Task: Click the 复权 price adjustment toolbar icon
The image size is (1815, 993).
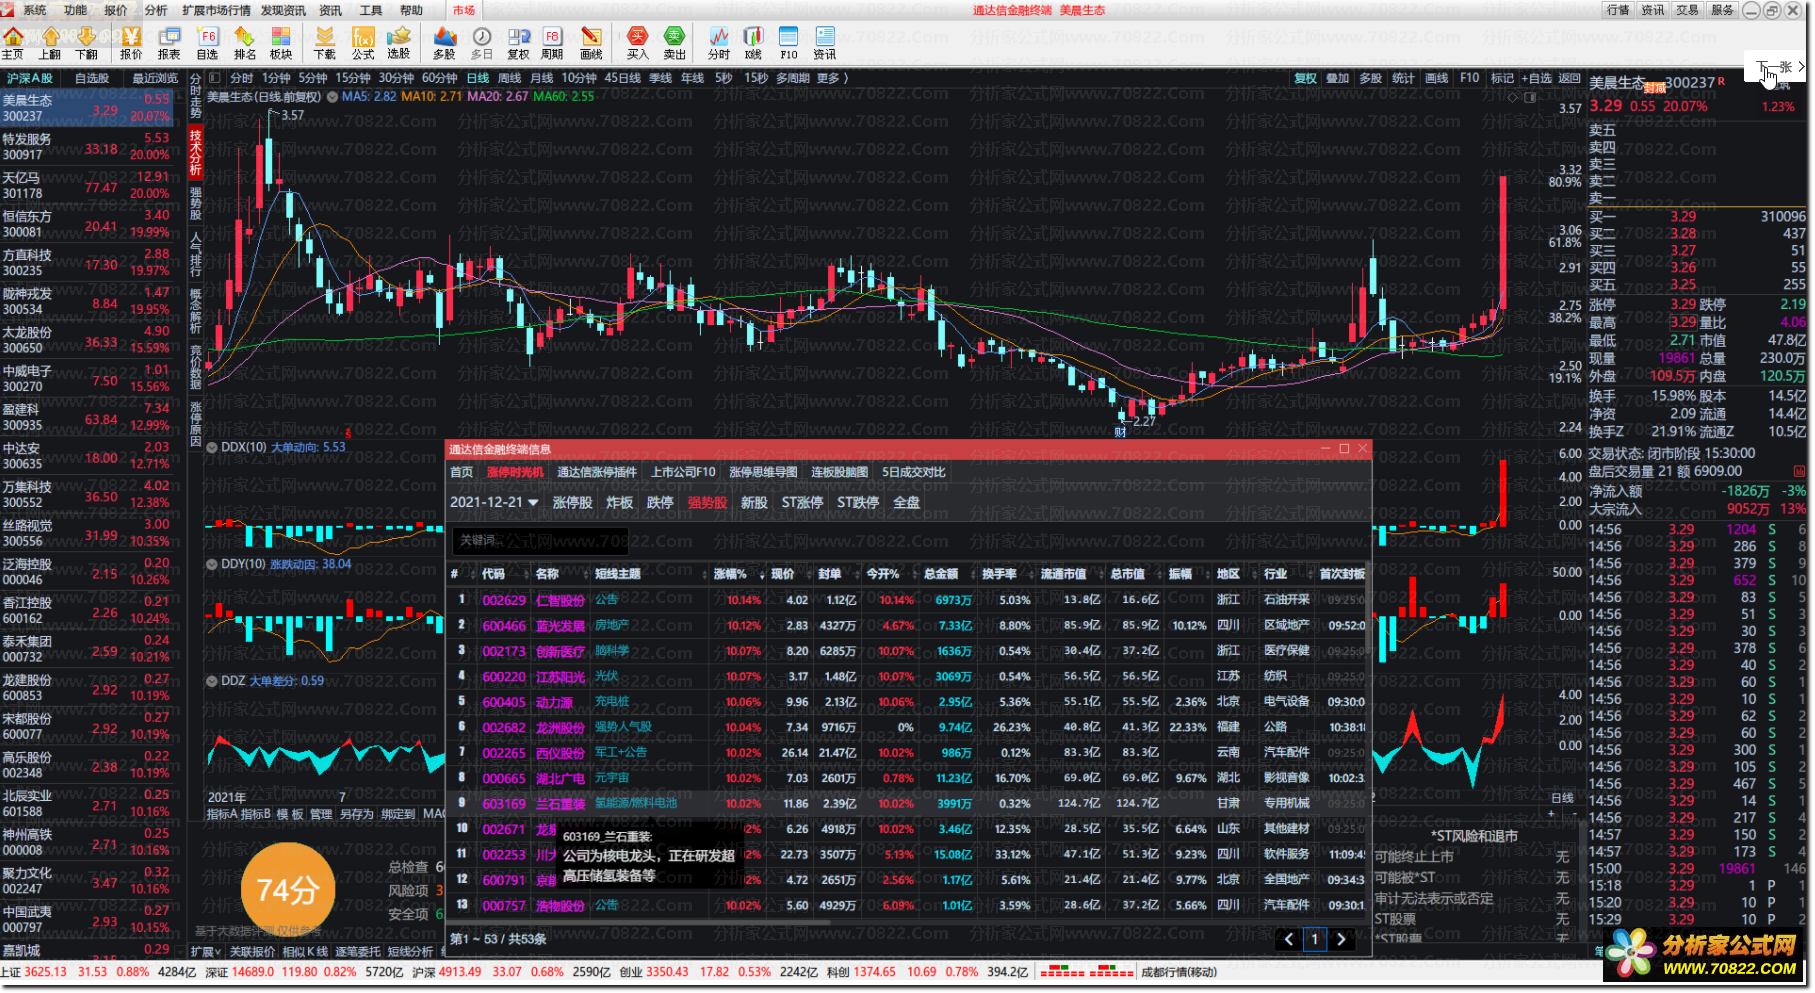Action: tap(519, 43)
